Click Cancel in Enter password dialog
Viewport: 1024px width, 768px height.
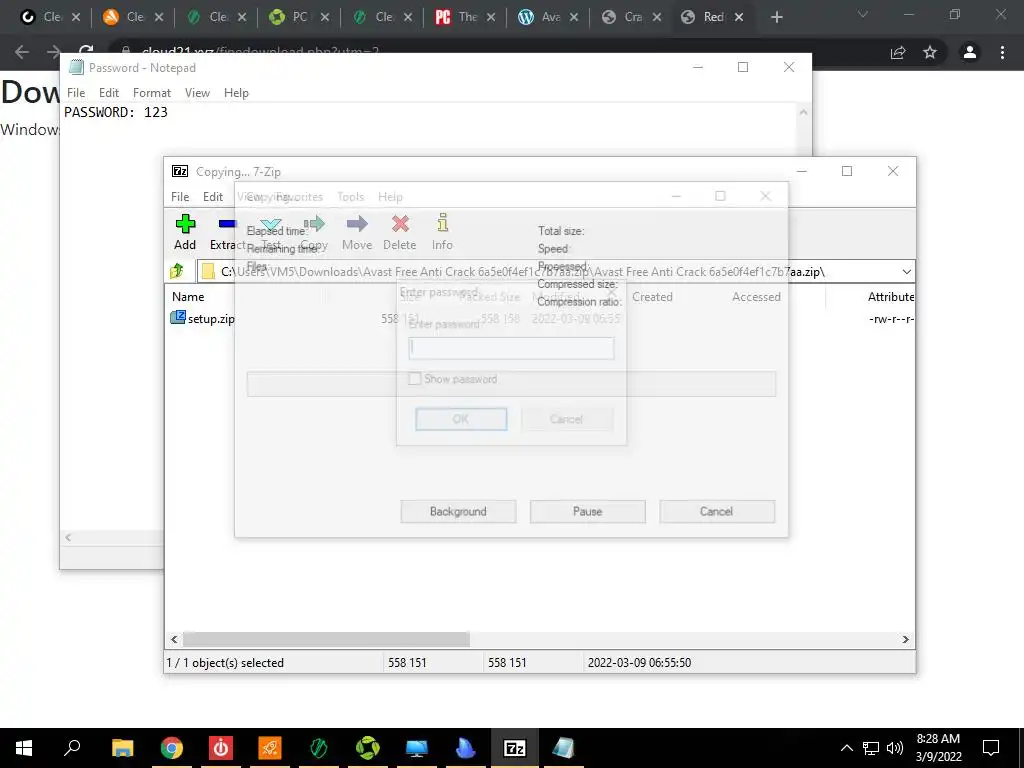(x=566, y=419)
